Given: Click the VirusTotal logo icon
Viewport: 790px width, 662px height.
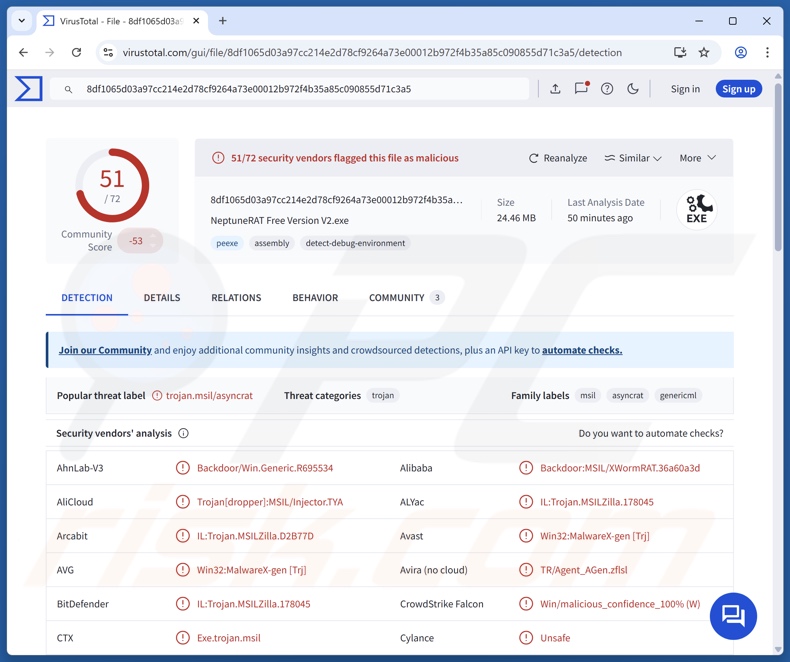Looking at the screenshot, I should click(x=28, y=89).
